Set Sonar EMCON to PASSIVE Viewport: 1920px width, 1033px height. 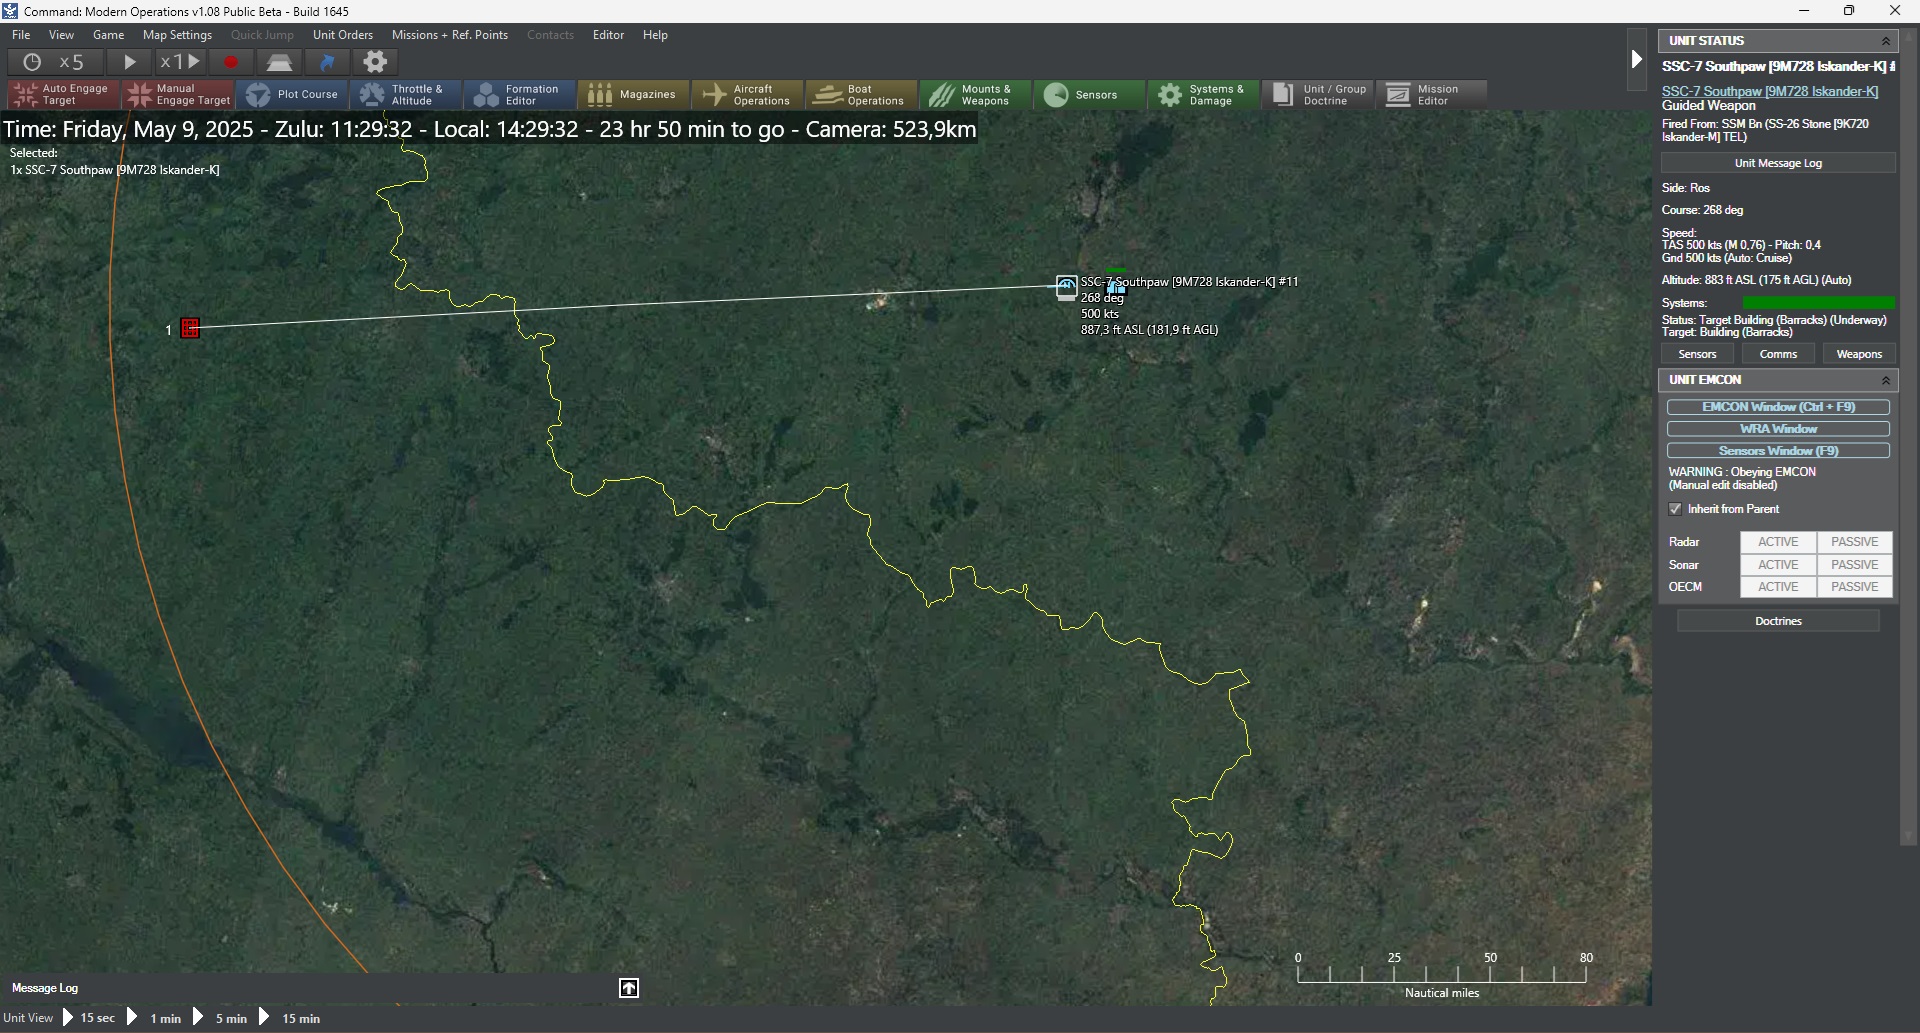[1855, 565]
